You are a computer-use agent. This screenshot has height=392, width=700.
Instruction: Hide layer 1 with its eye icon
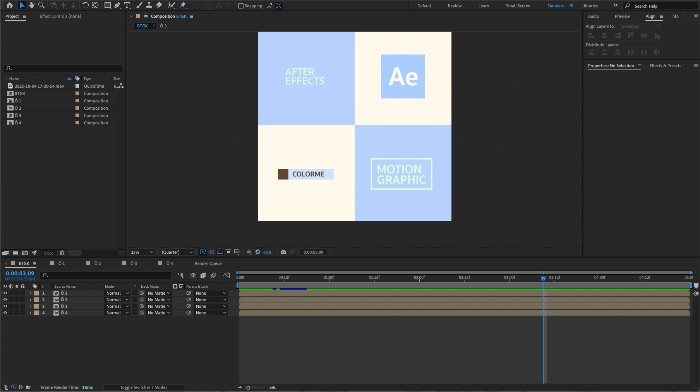5,293
